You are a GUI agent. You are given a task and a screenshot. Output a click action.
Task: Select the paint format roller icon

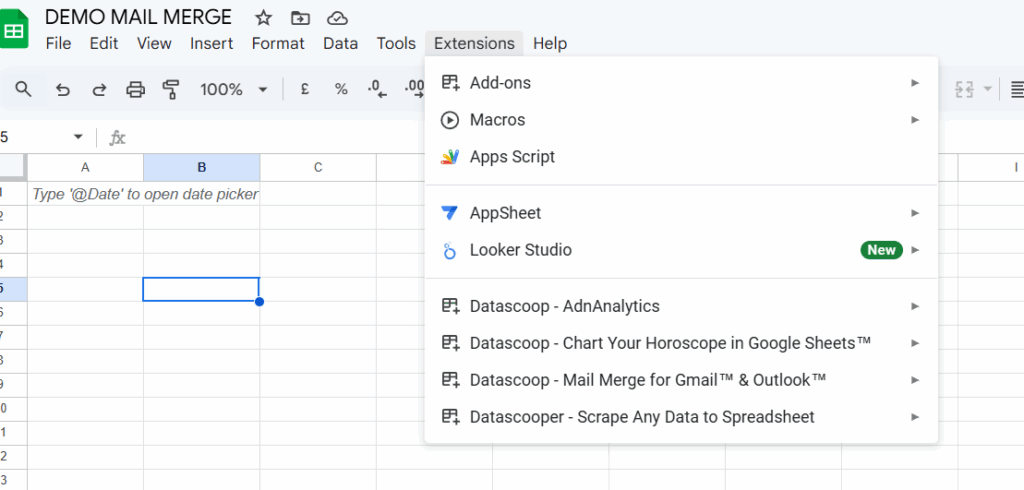(x=171, y=90)
